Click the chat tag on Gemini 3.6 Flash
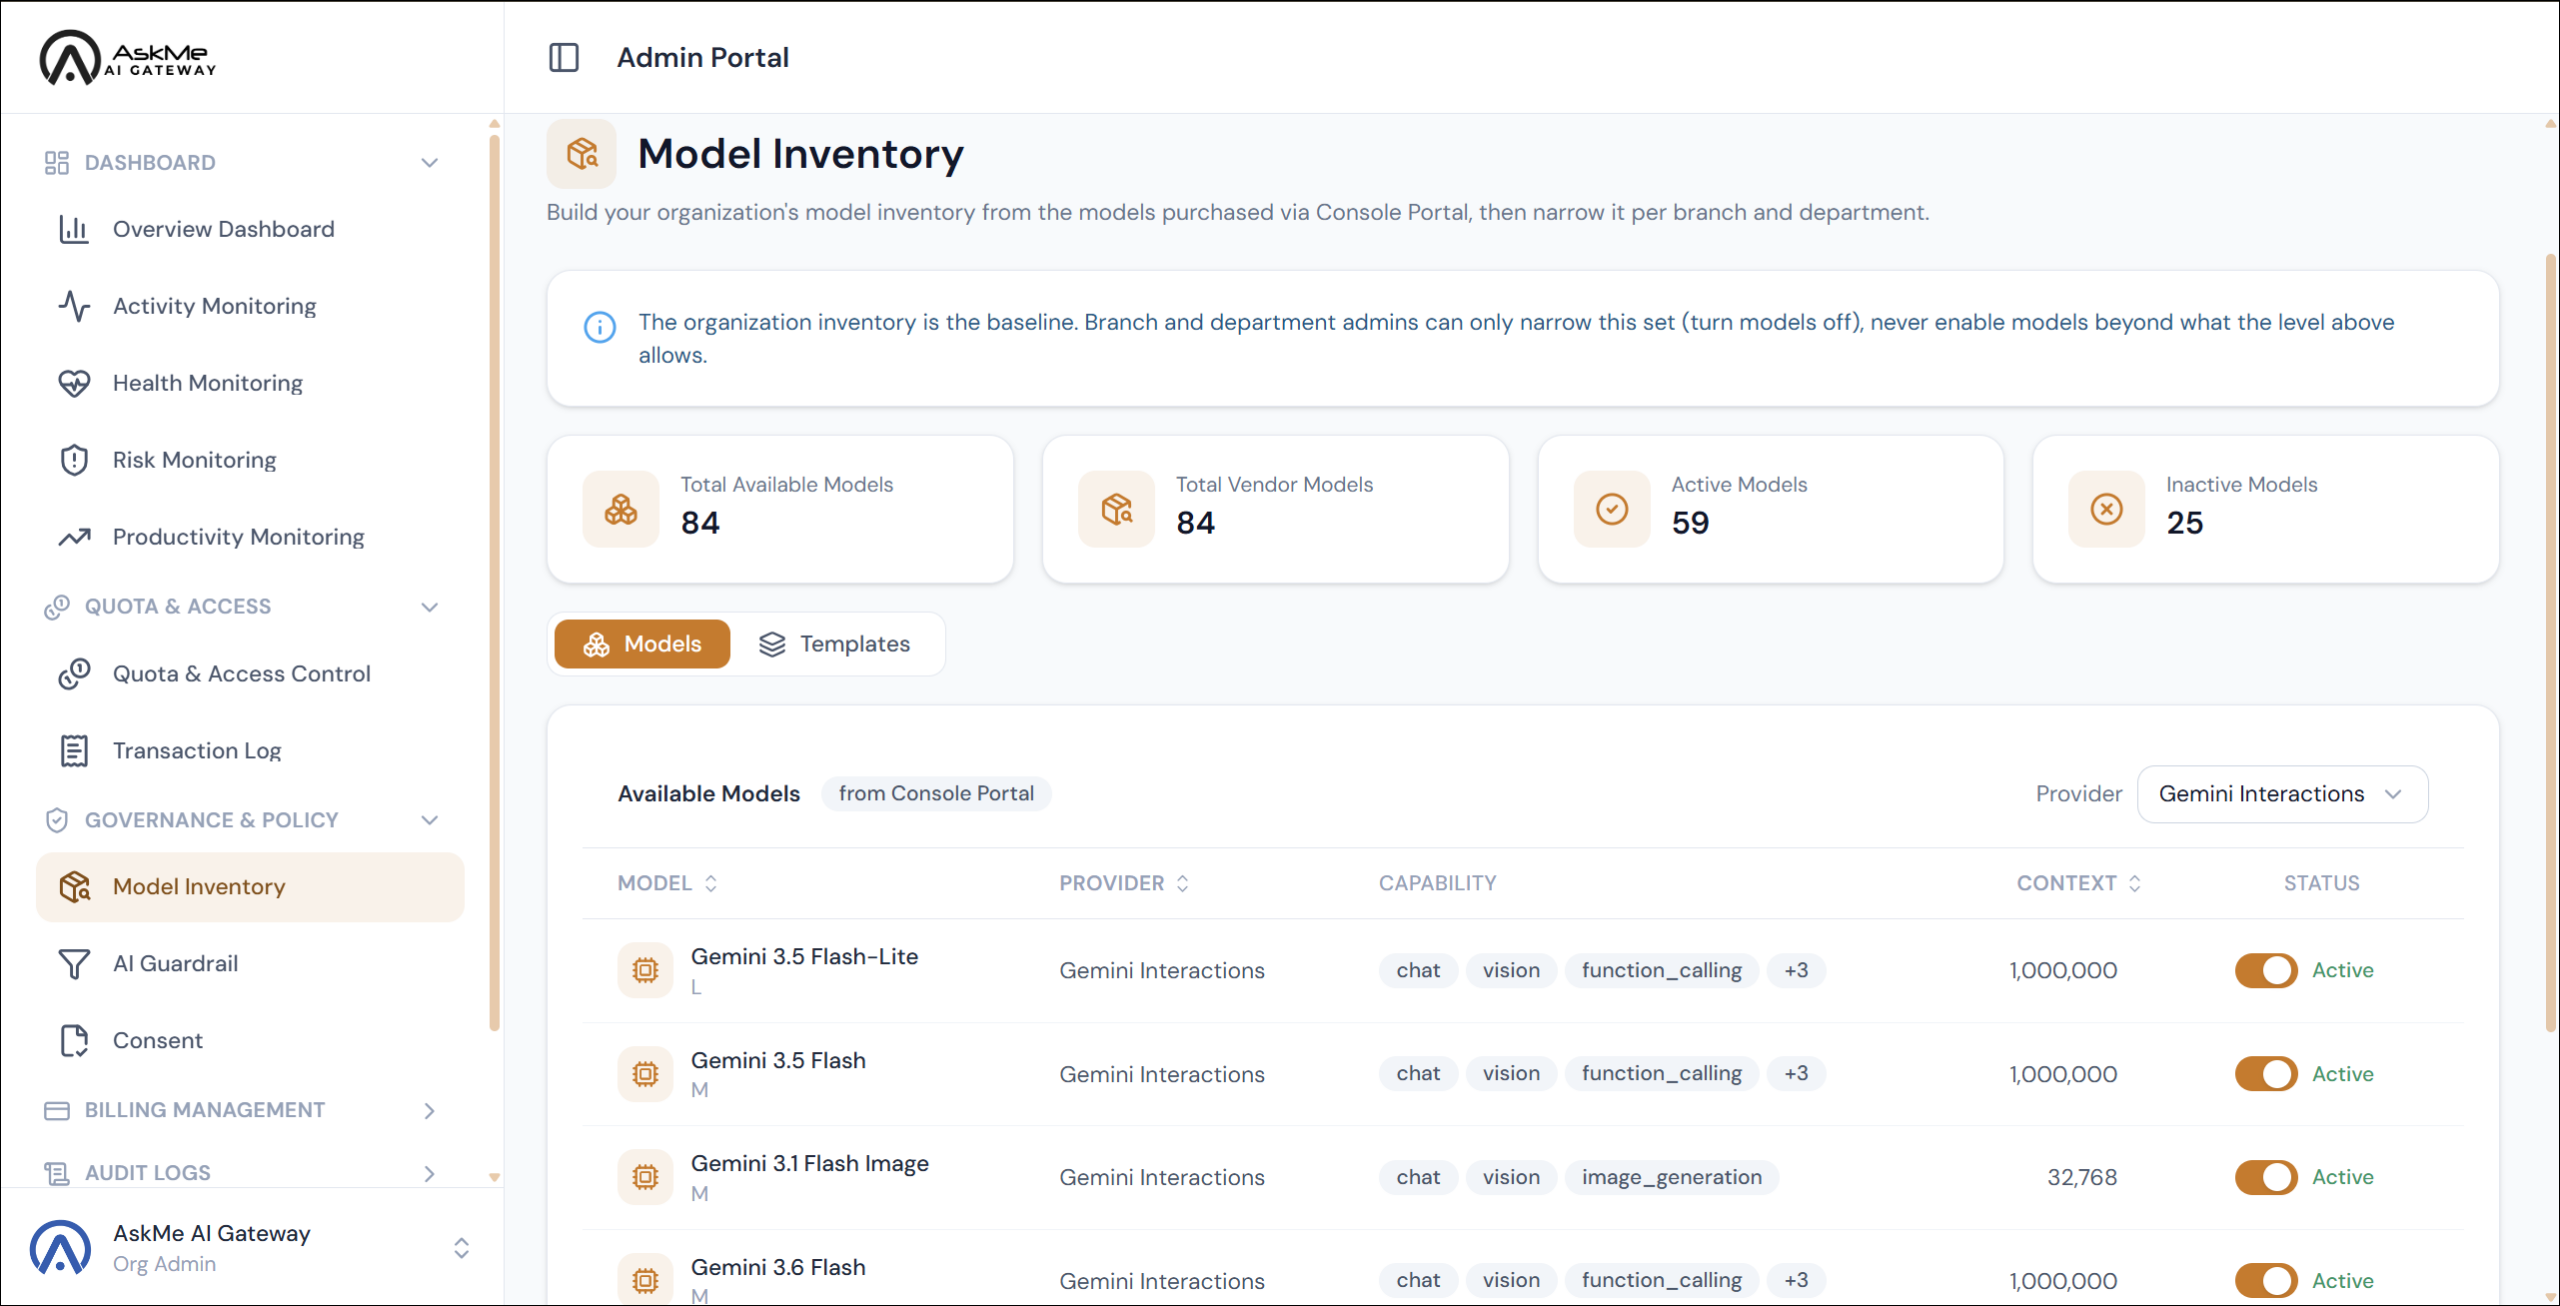 coord(1418,1281)
